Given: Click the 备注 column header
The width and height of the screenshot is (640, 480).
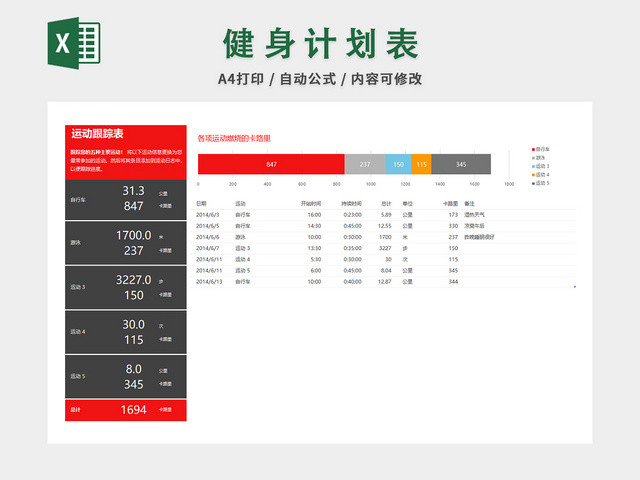Looking at the screenshot, I should click(469, 203).
